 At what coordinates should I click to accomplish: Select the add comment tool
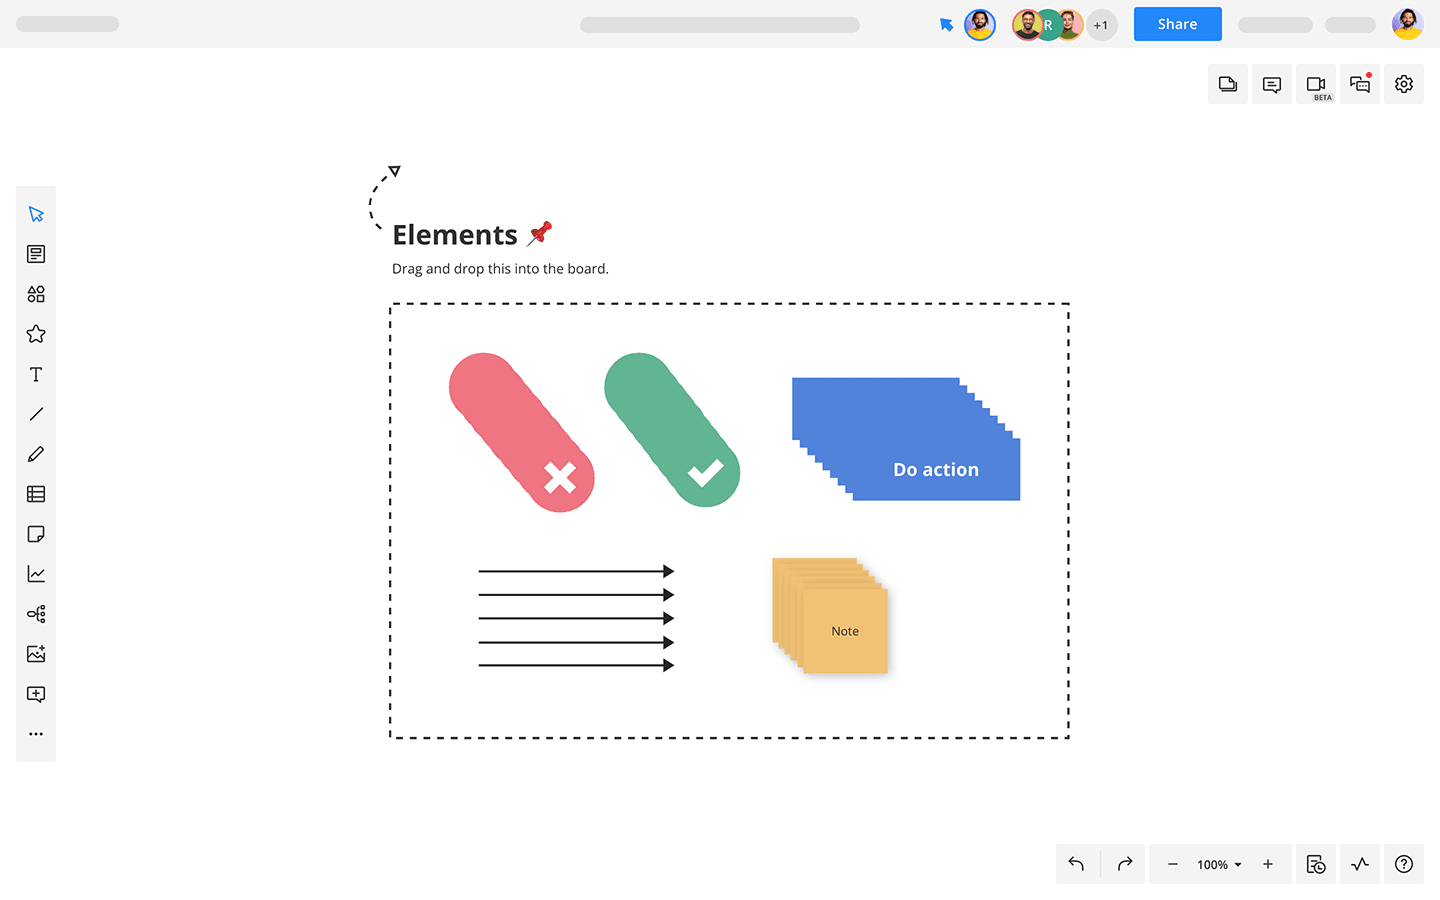tap(36, 694)
